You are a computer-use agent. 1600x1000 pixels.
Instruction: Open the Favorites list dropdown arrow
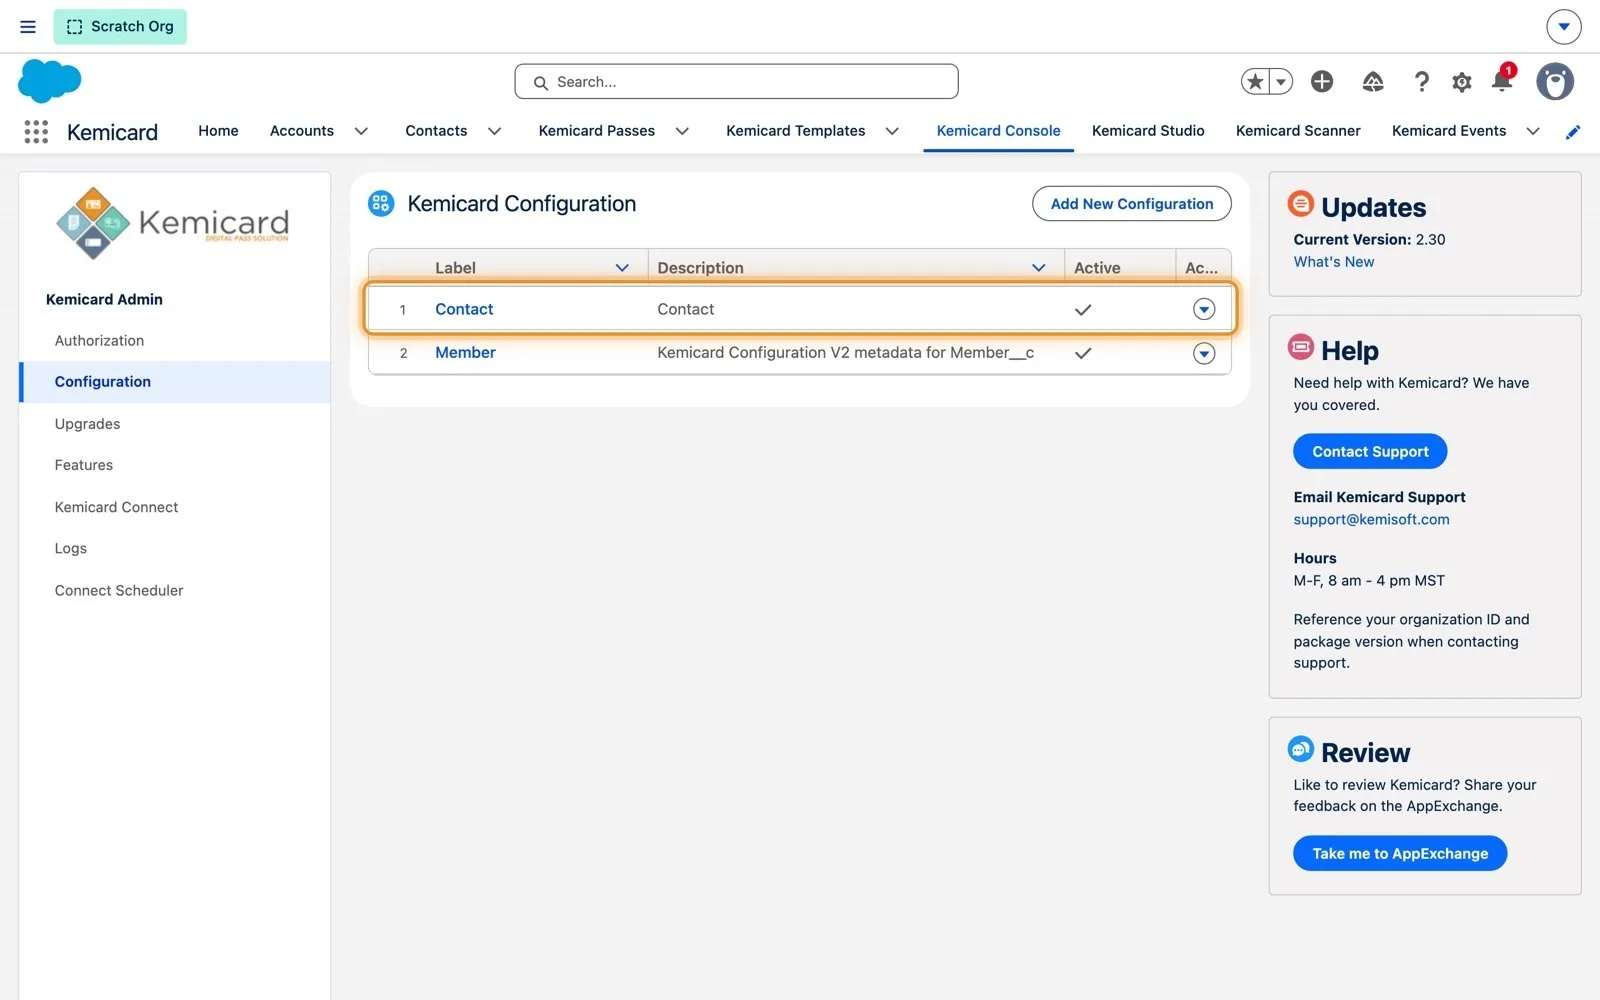[1281, 82]
